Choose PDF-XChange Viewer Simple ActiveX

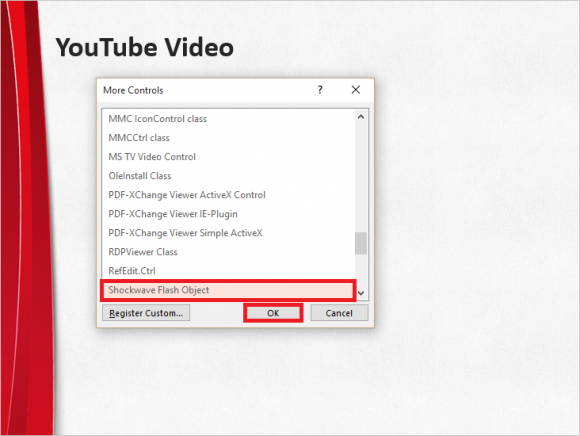click(x=228, y=233)
